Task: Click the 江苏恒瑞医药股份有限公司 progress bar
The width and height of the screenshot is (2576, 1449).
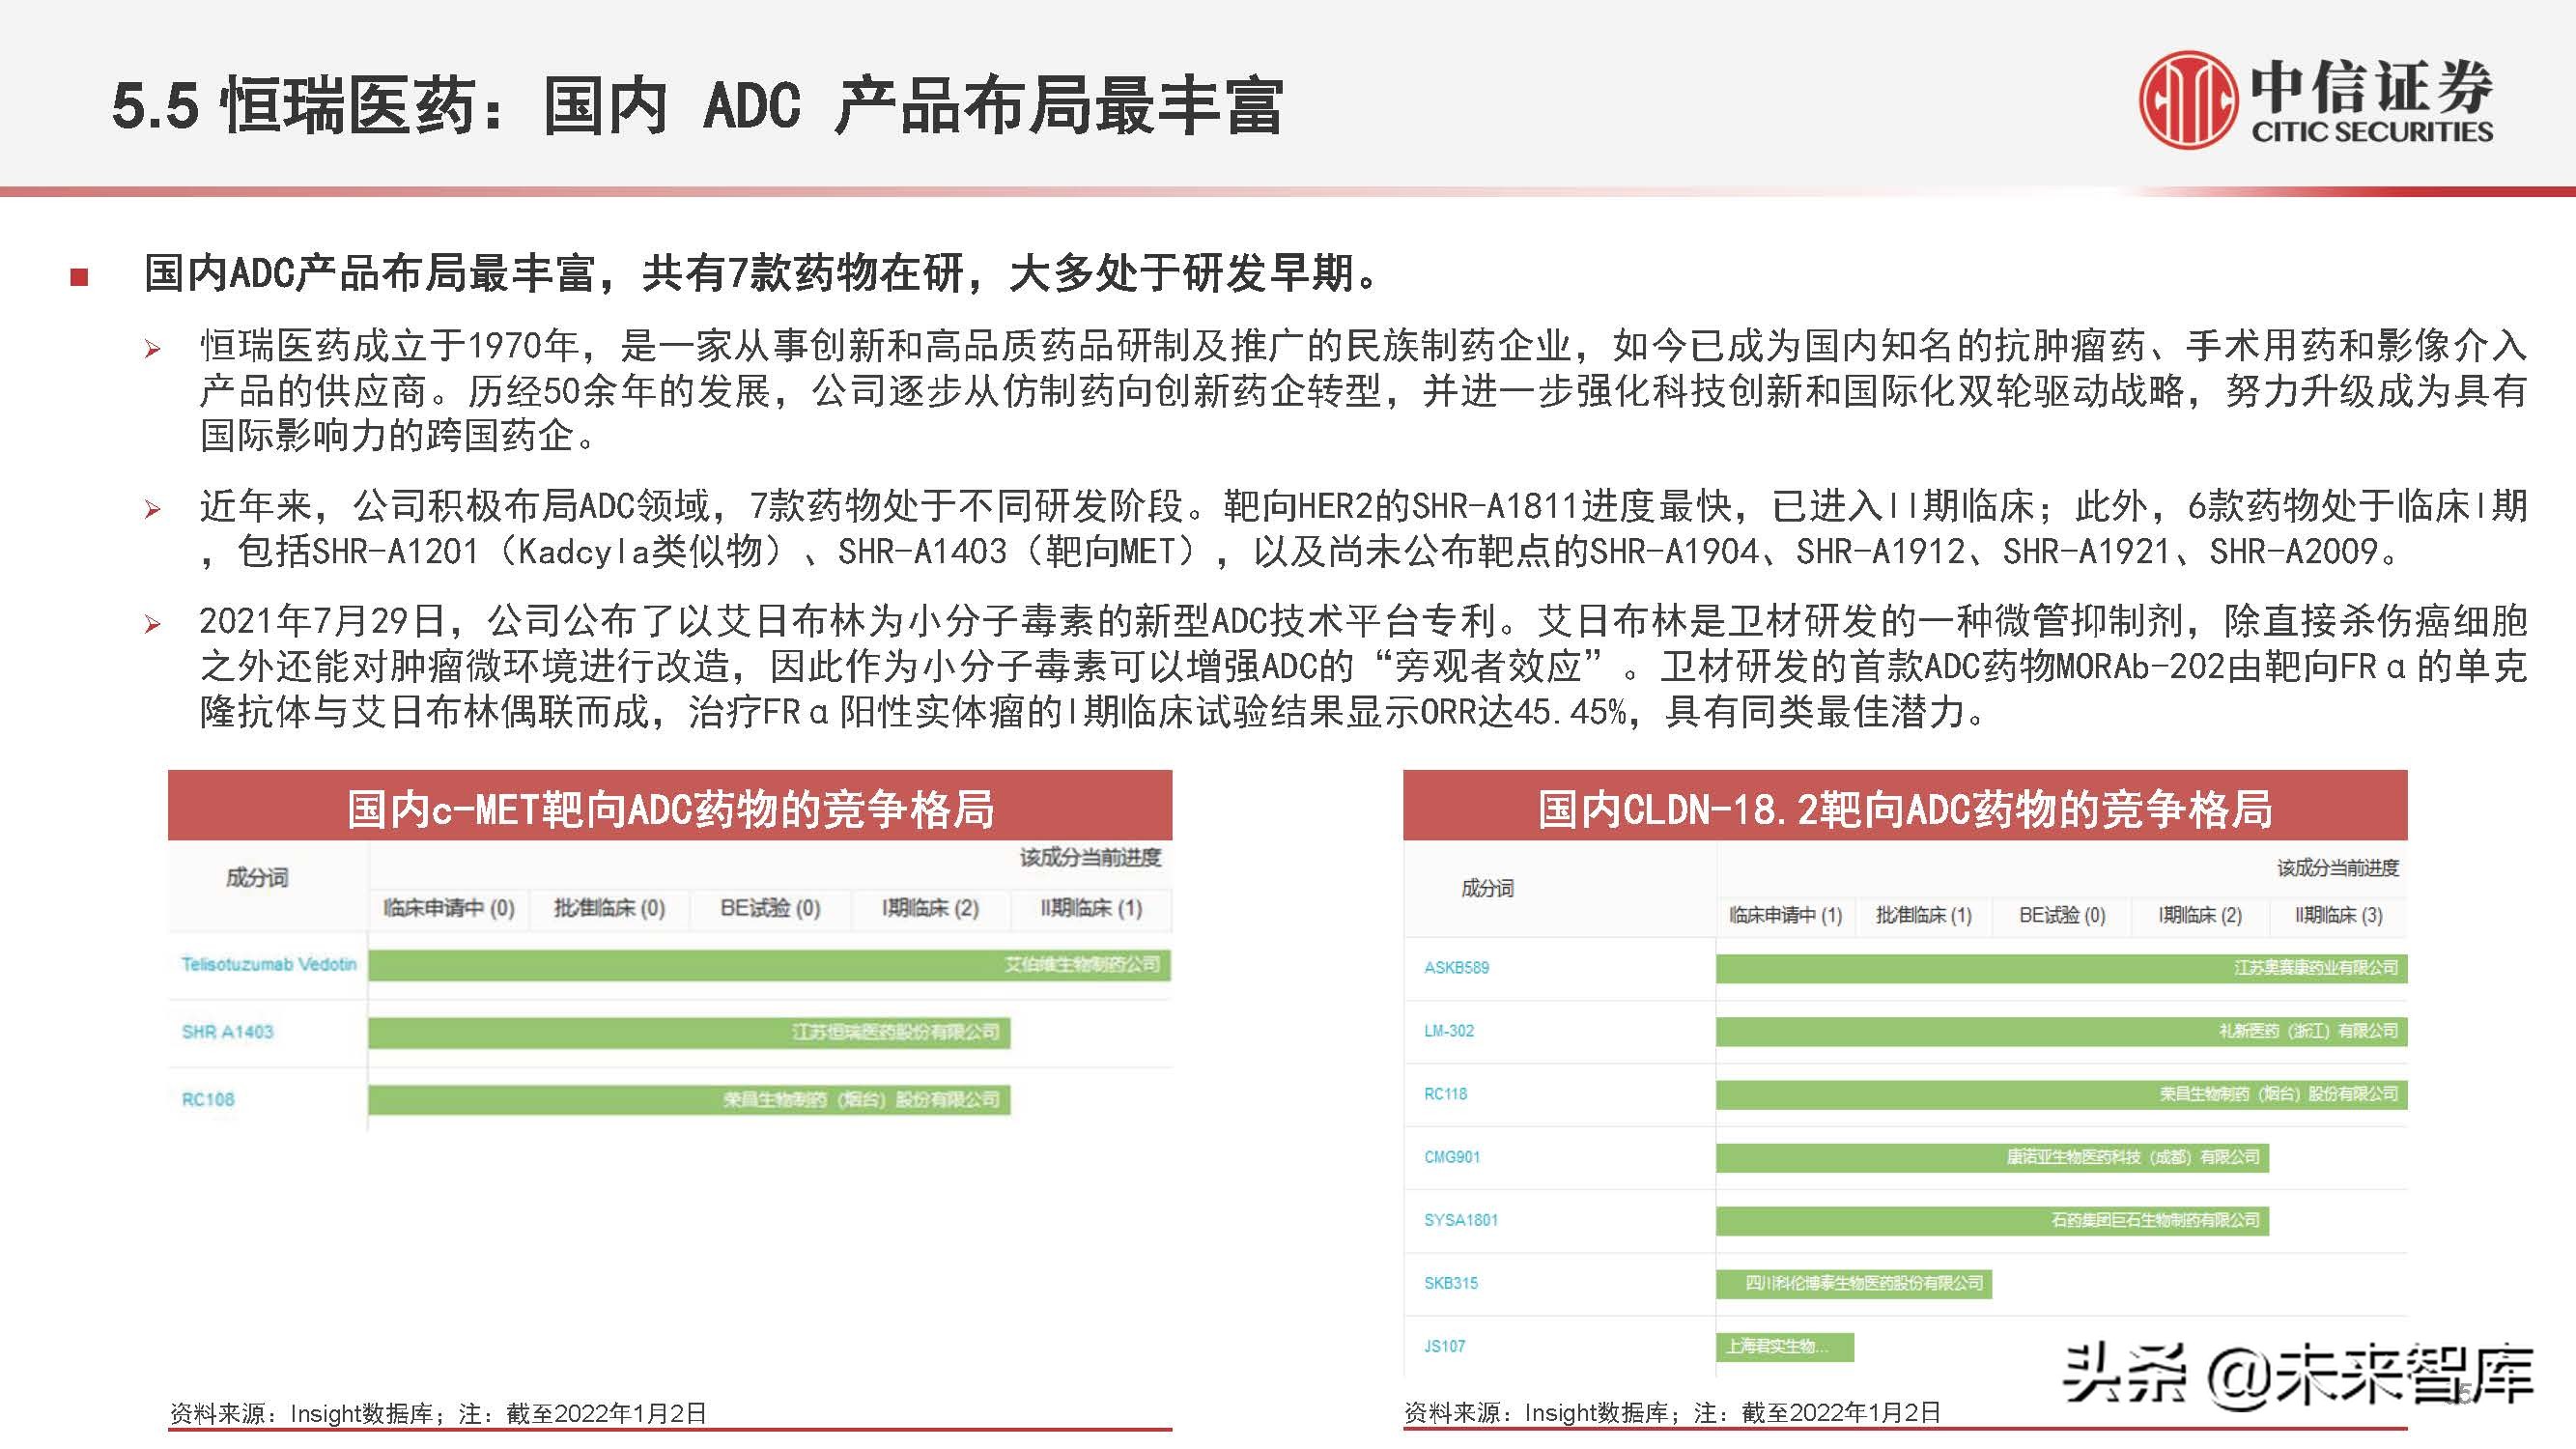Action: pyautogui.click(x=689, y=1032)
